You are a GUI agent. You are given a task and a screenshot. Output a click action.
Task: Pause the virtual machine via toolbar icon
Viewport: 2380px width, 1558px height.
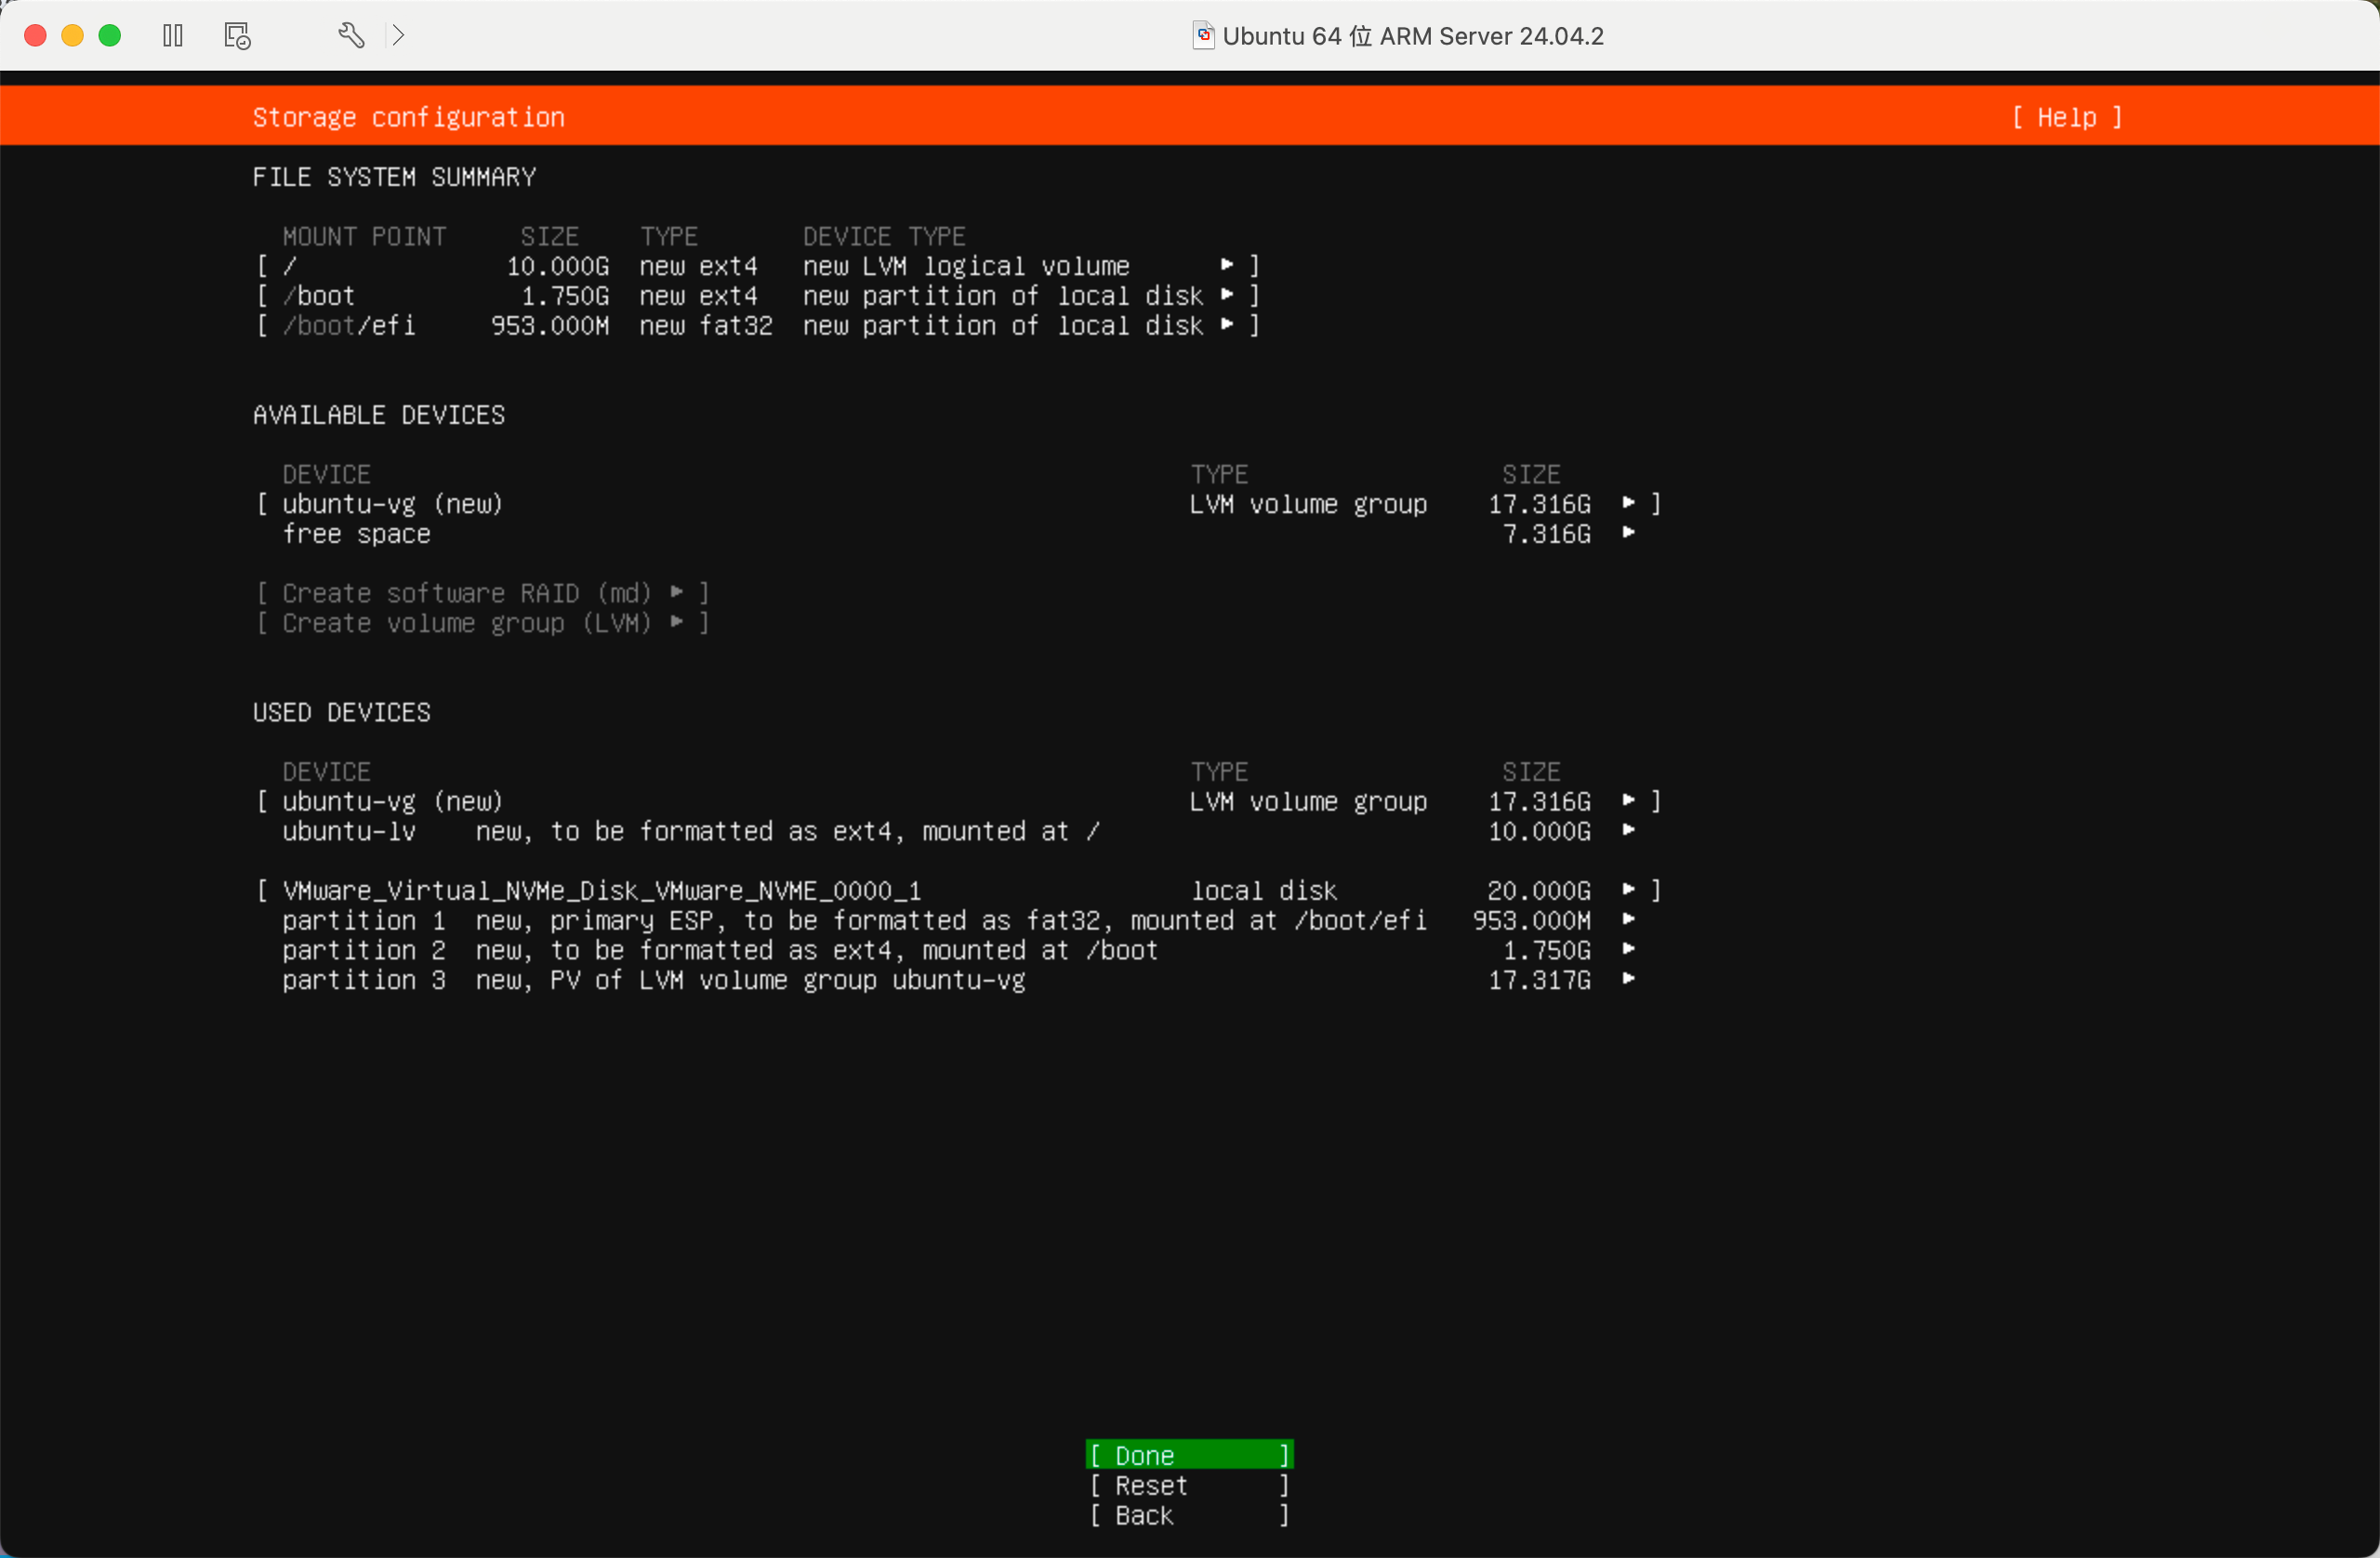pyautogui.click(x=173, y=36)
